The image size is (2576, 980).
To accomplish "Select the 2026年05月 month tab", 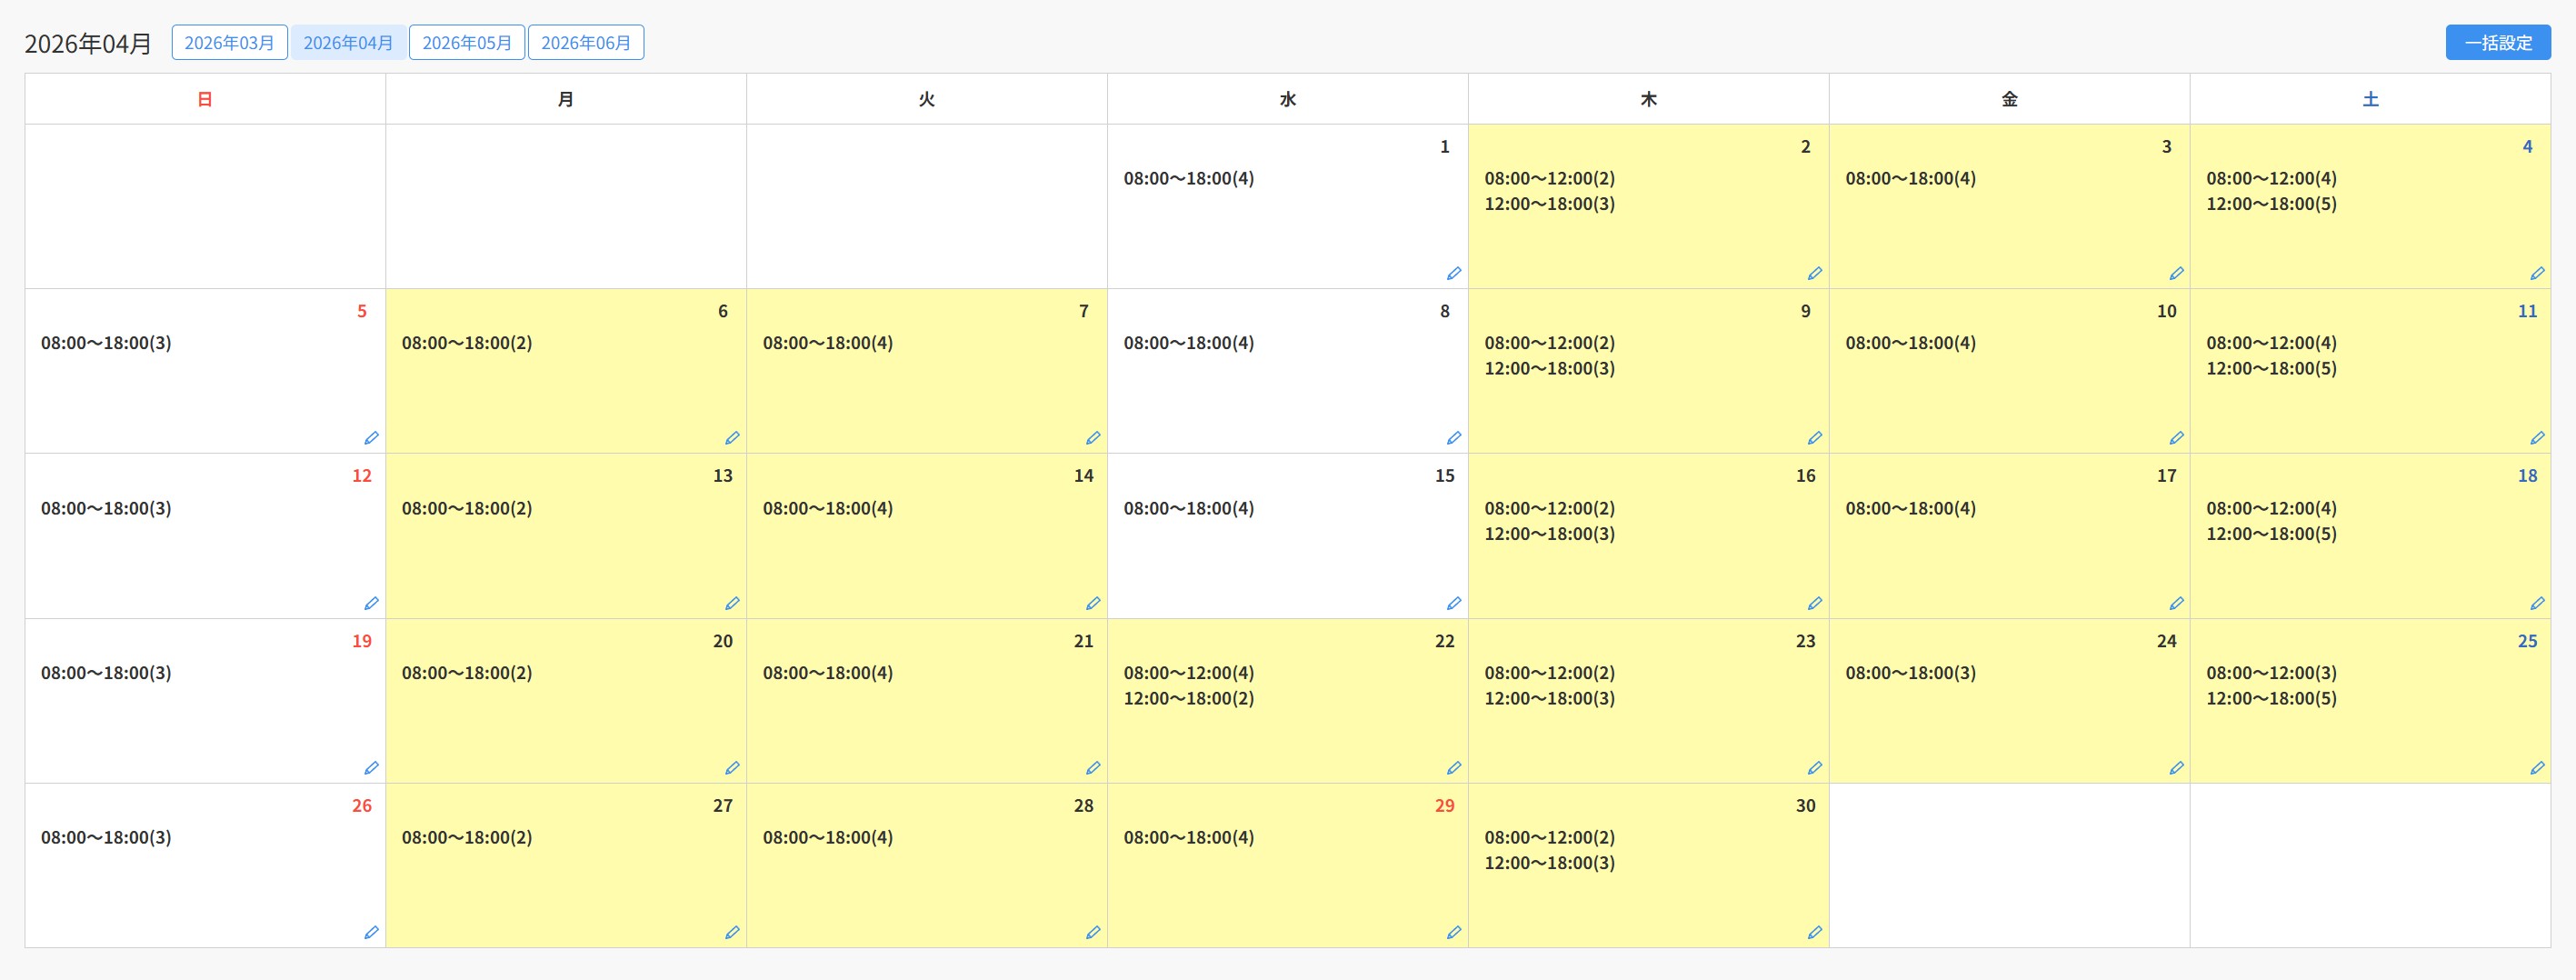I will coord(467,43).
